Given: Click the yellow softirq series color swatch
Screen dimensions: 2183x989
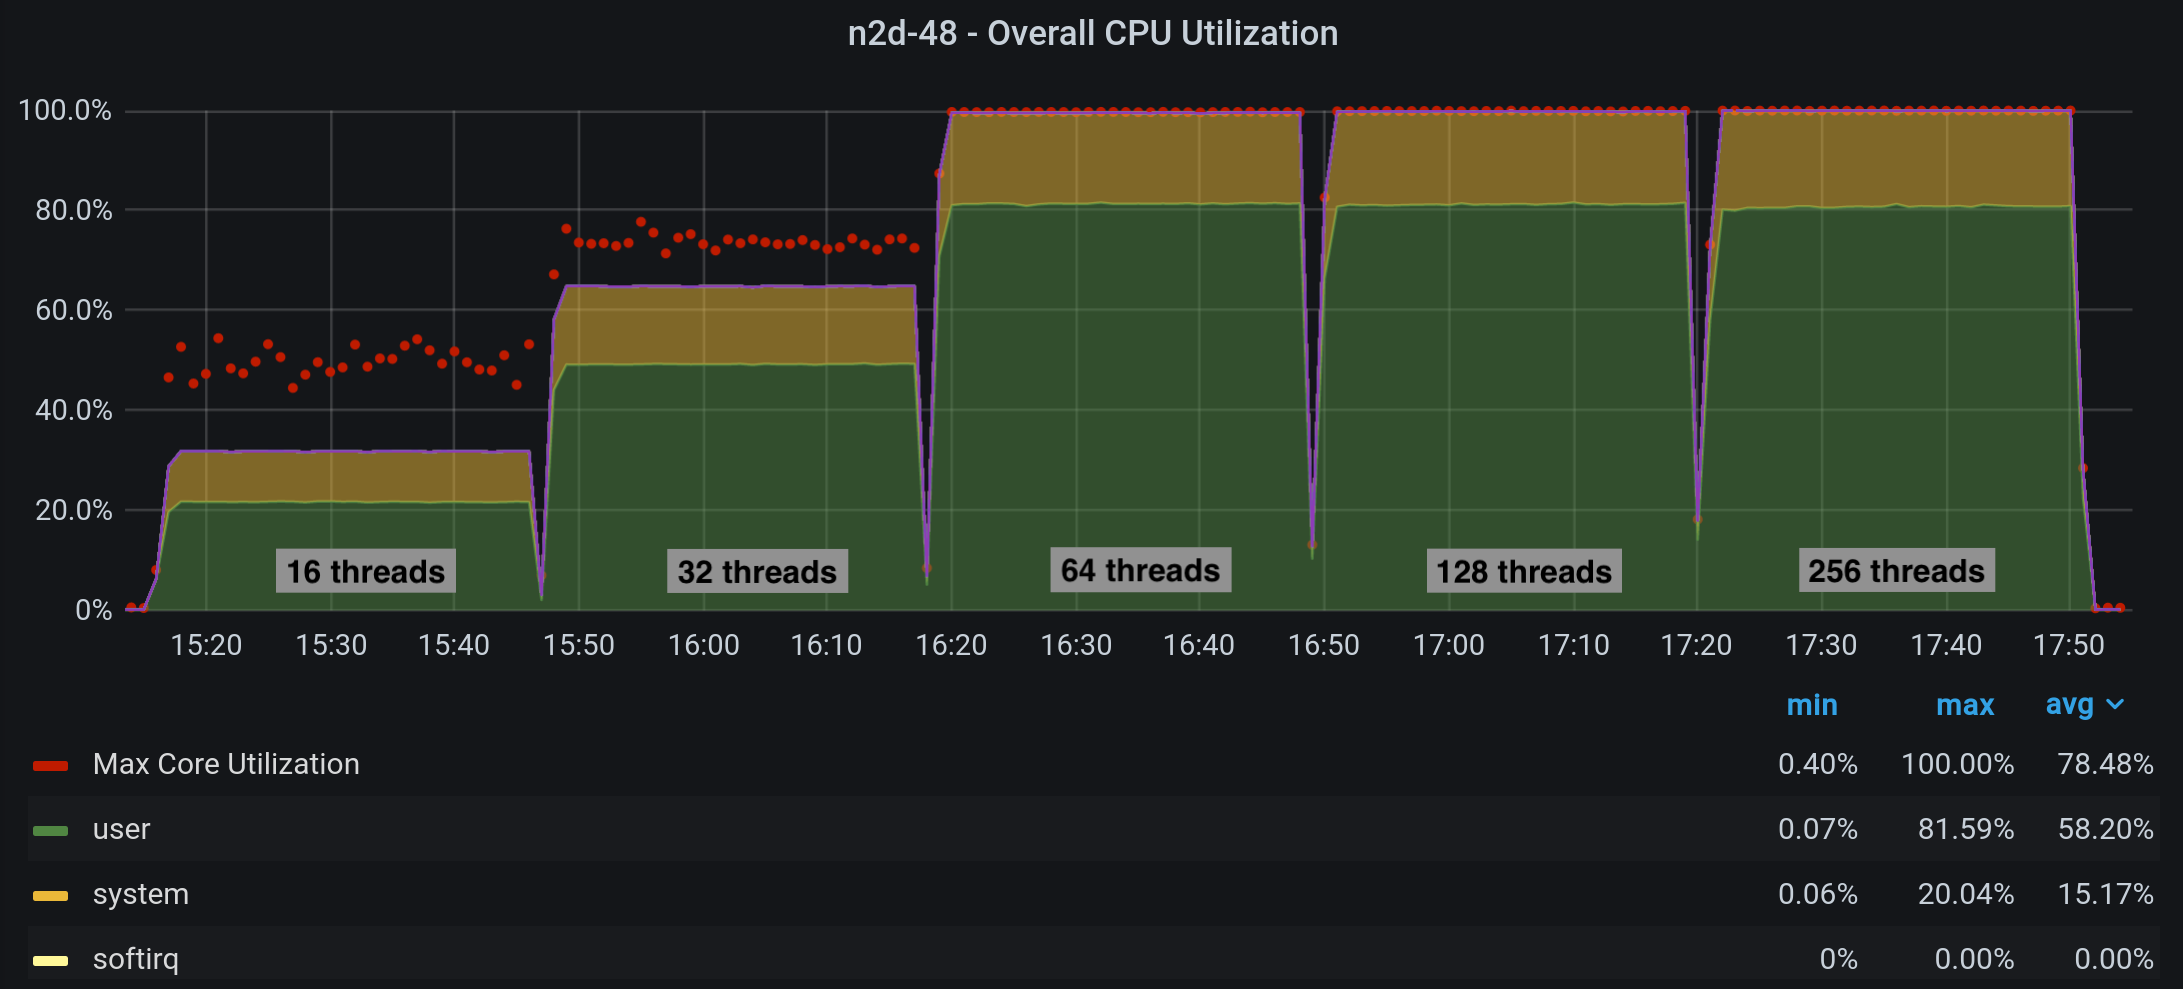Looking at the screenshot, I should [50, 961].
